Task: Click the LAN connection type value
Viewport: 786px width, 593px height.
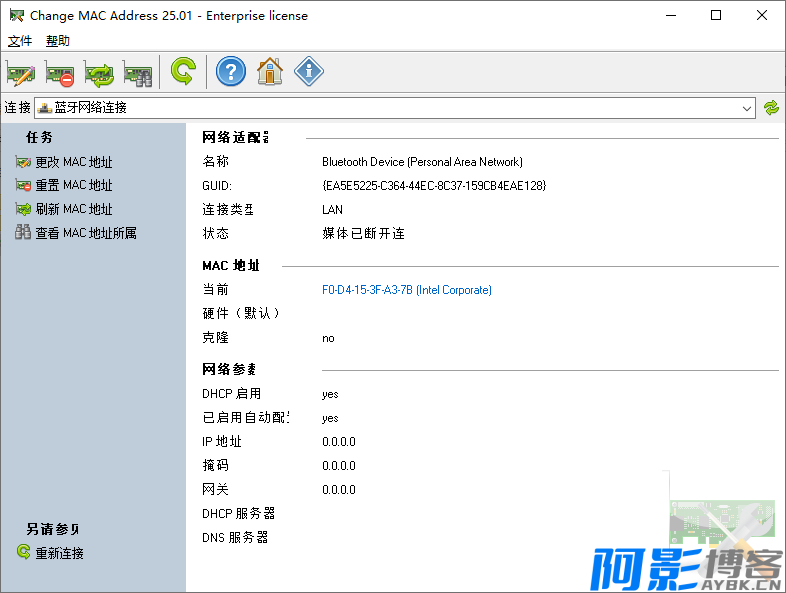Action: 332,210
